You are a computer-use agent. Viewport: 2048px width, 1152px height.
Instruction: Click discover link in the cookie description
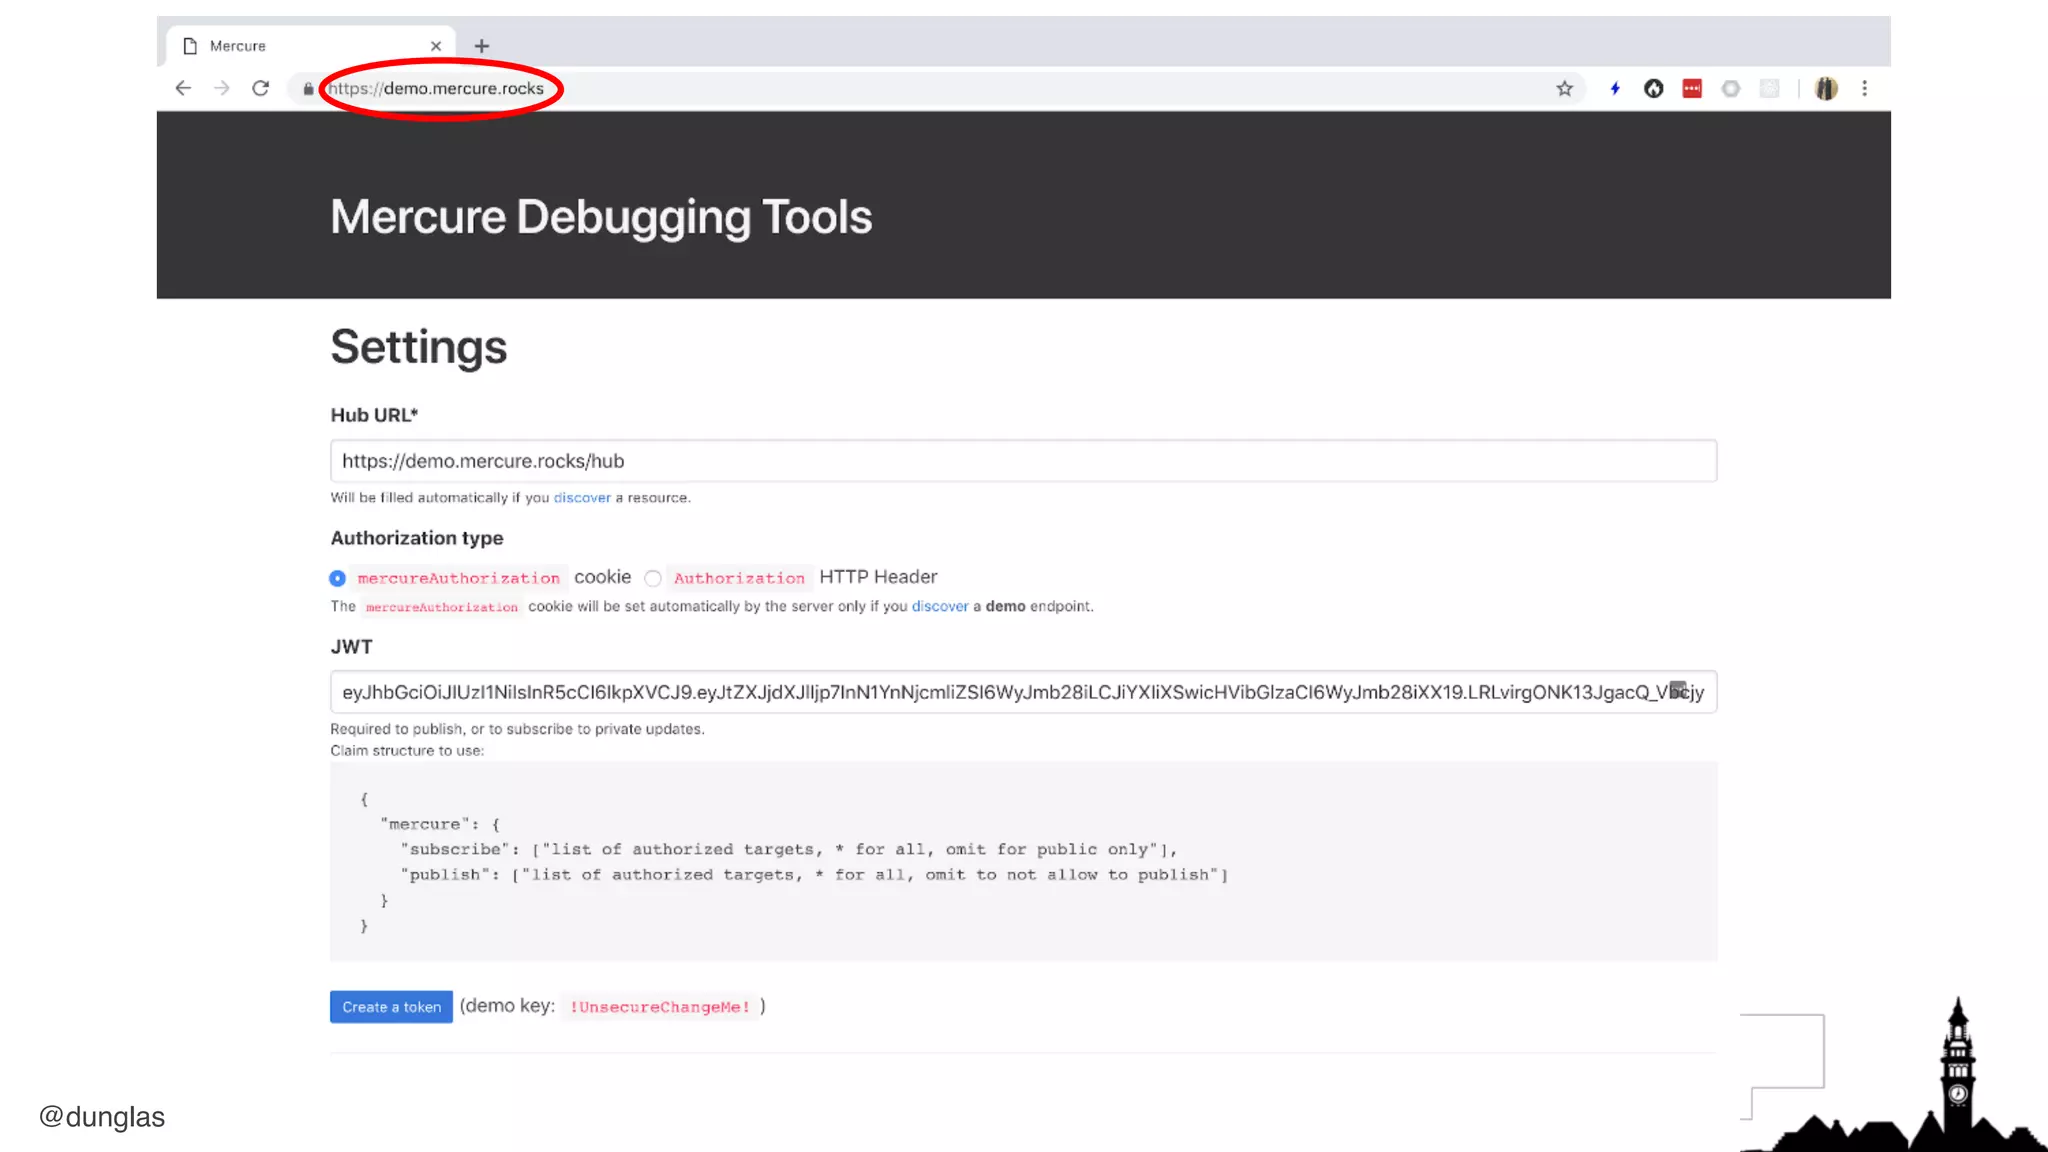click(939, 606)
